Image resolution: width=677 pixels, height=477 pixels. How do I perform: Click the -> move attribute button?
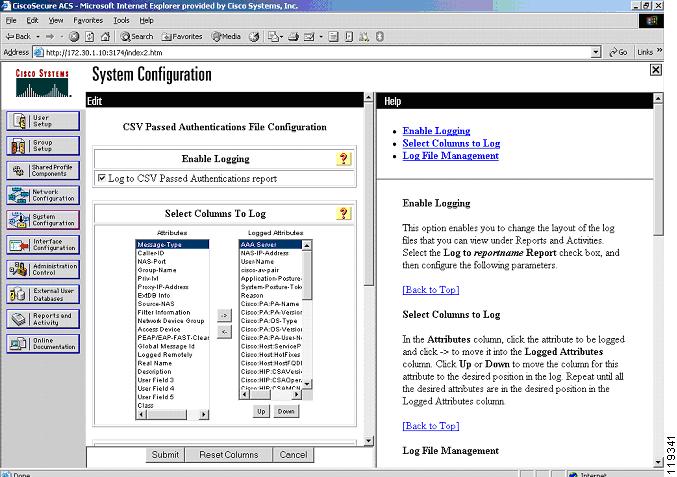click(224, 316)
